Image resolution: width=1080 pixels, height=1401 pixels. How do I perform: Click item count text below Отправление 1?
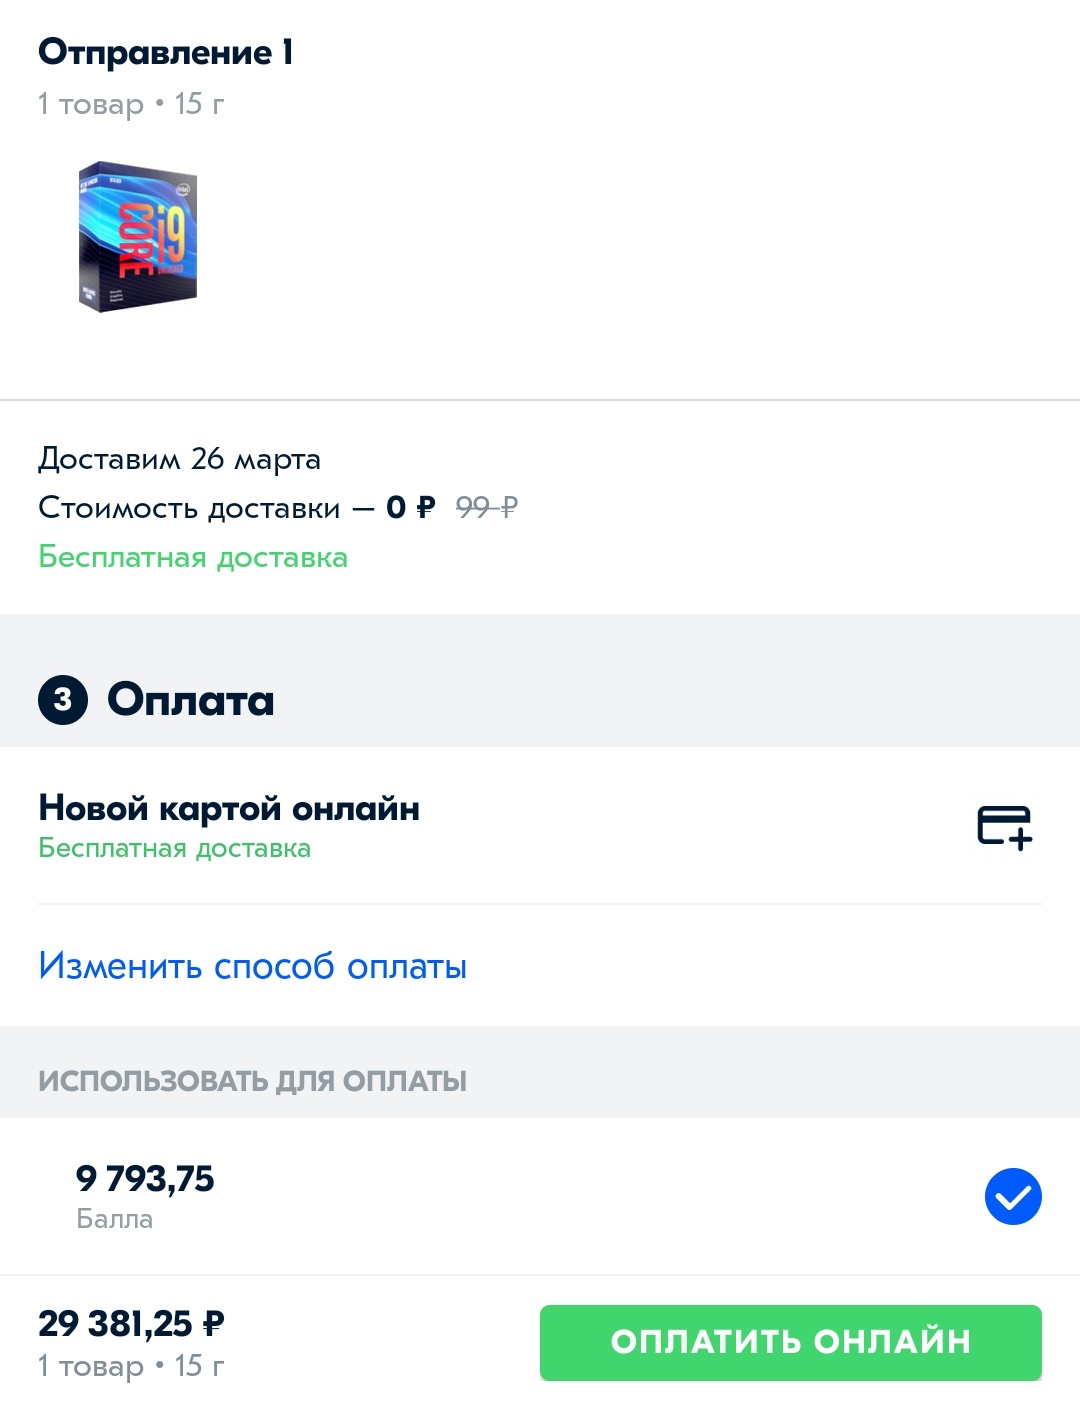131,104
